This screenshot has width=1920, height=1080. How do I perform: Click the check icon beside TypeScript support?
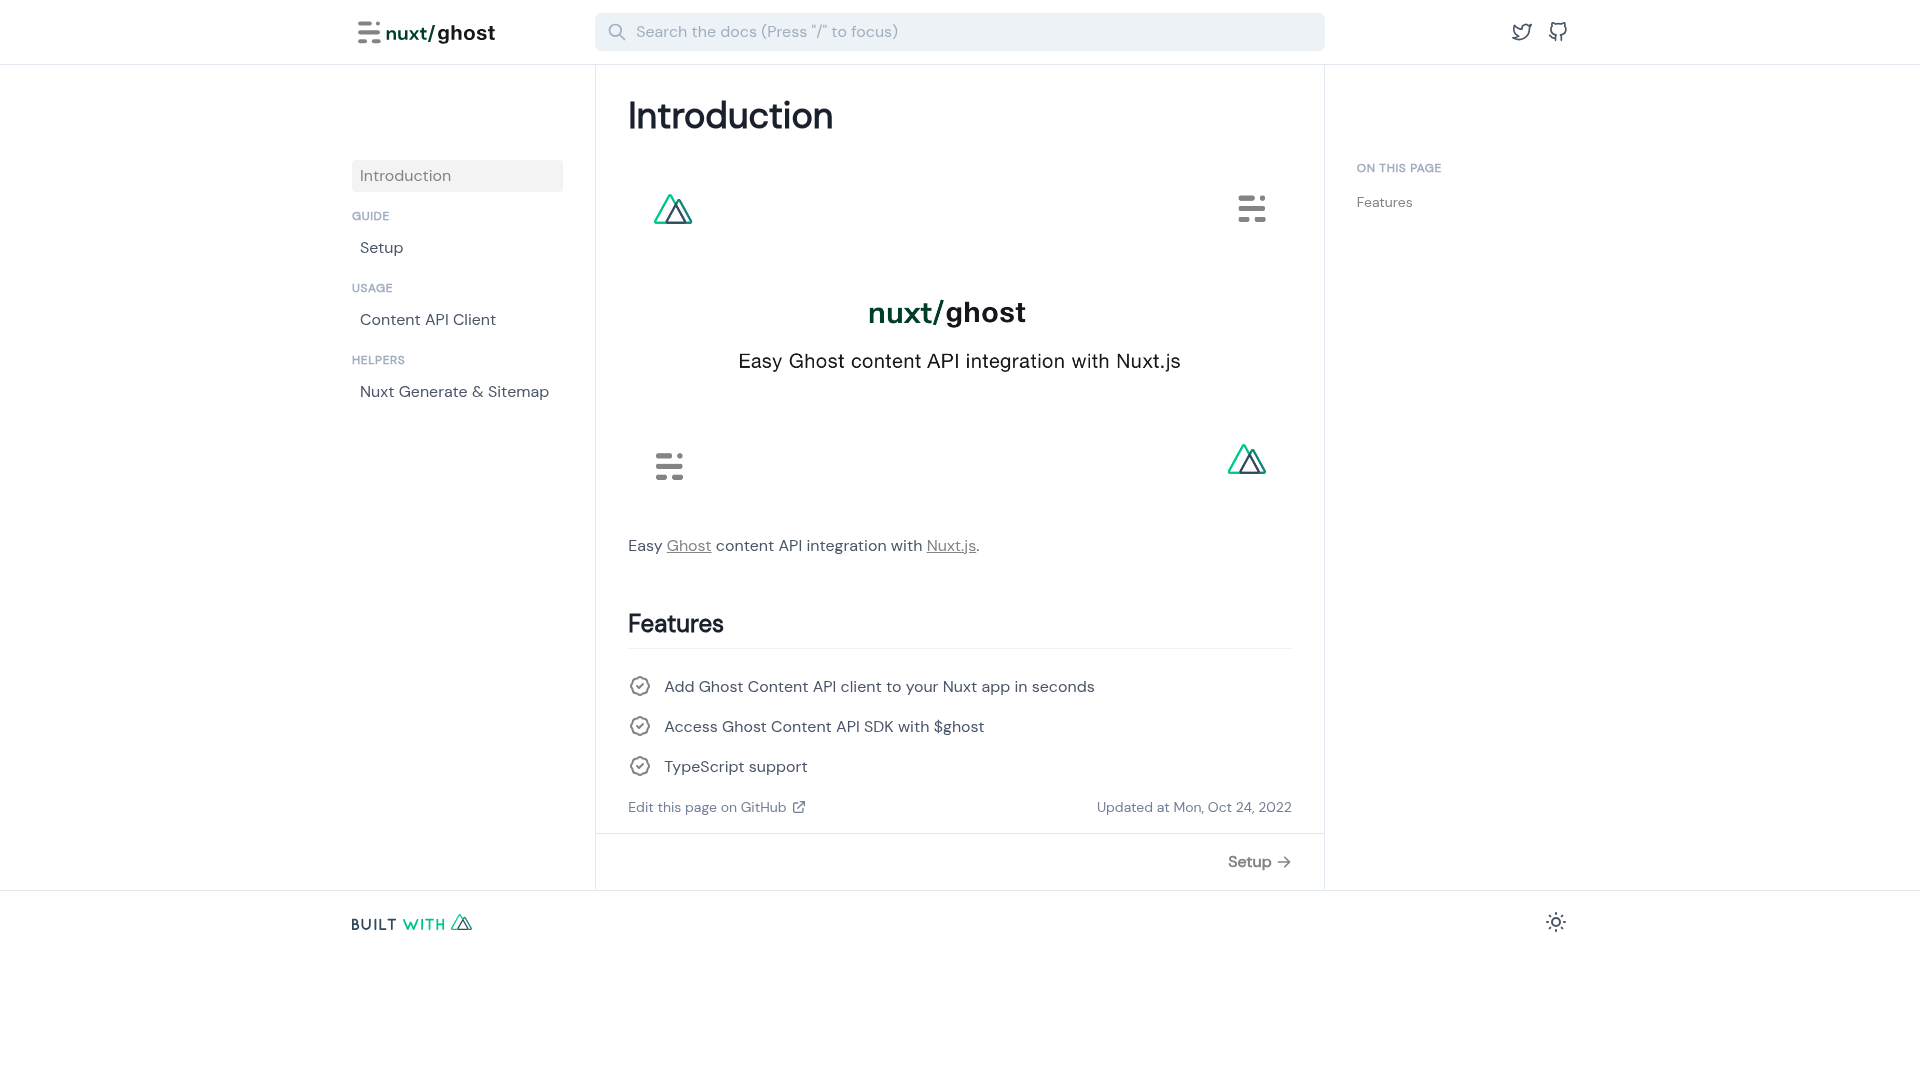pos(640,766)
